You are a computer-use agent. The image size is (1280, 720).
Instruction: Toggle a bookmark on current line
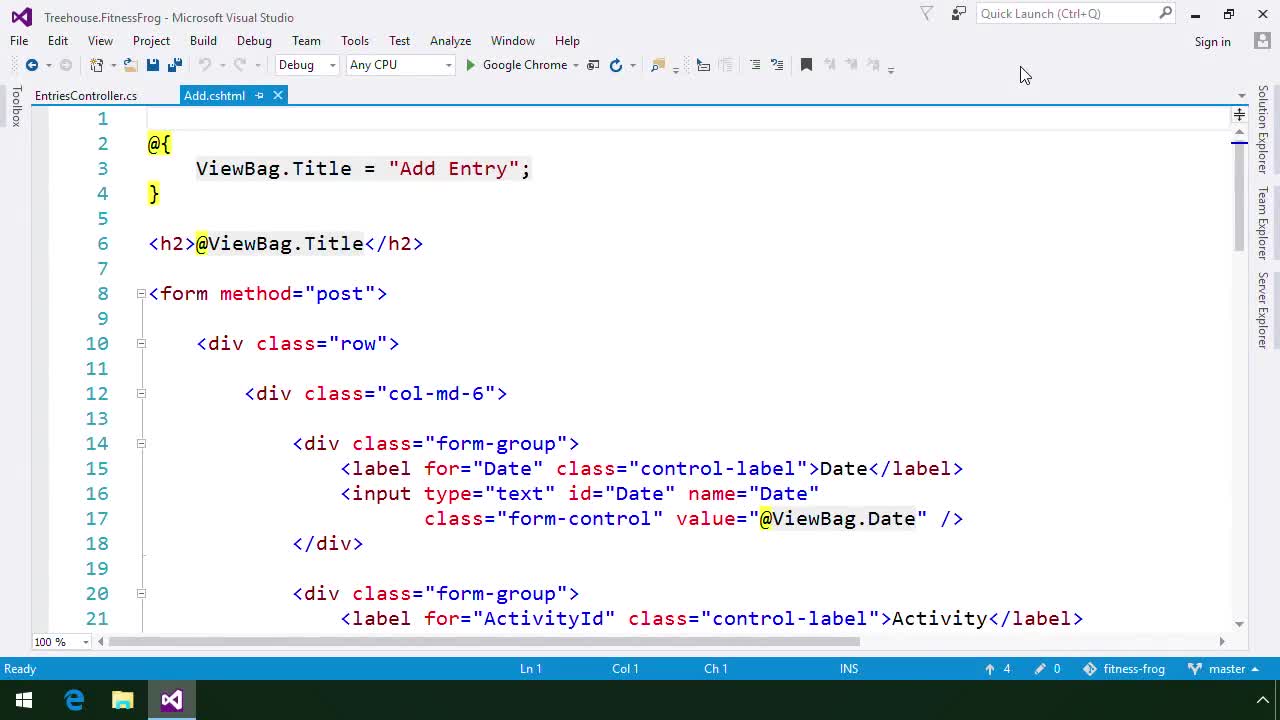pos(806,64)
